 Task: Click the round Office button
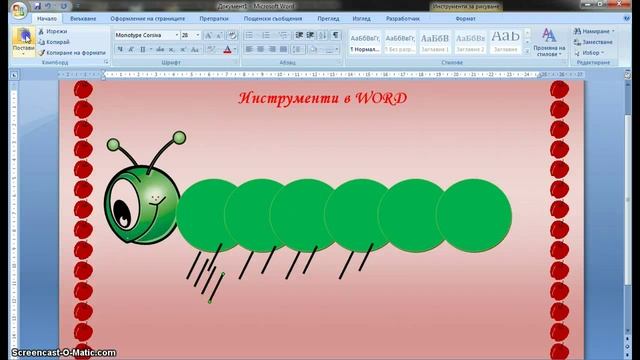point(19,10)
